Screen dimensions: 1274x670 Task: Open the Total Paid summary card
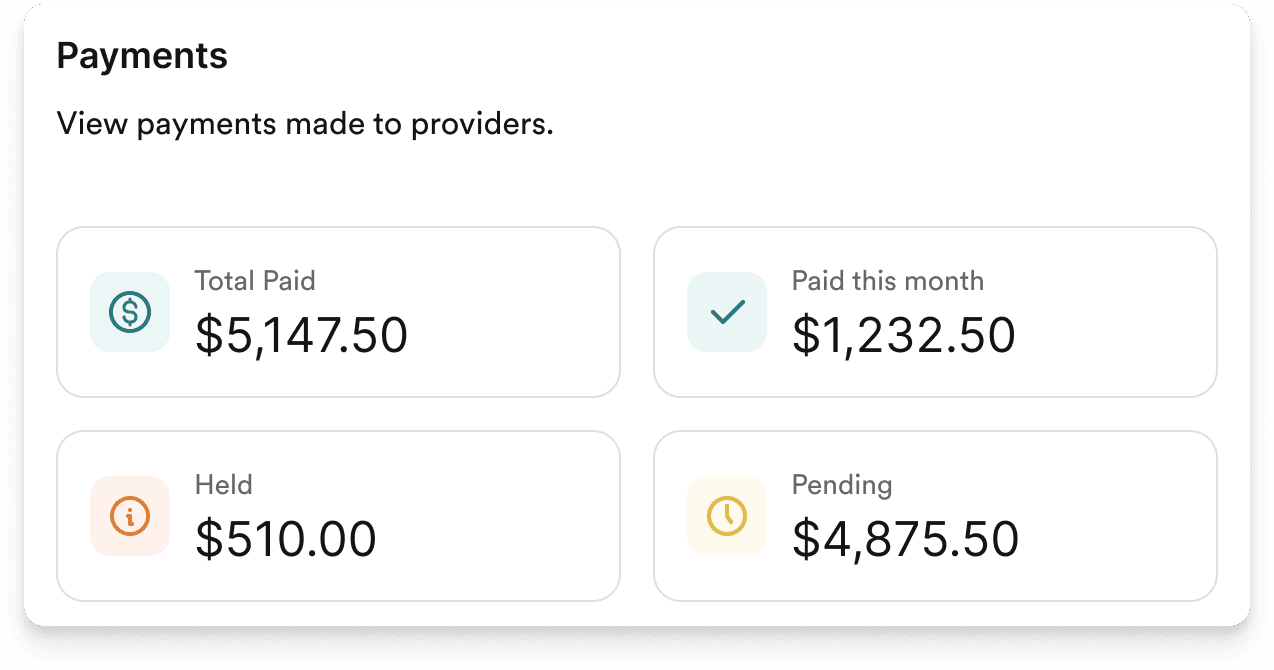339,312
